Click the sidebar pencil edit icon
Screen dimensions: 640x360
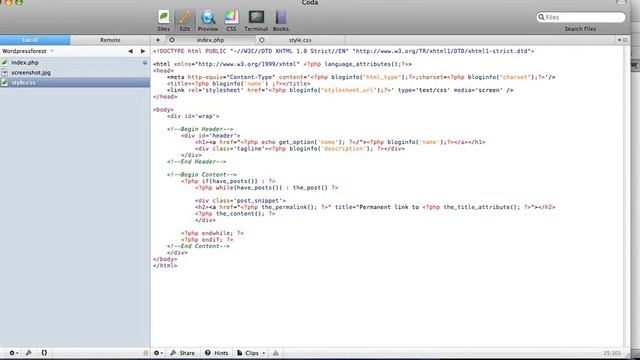point(29,353)
